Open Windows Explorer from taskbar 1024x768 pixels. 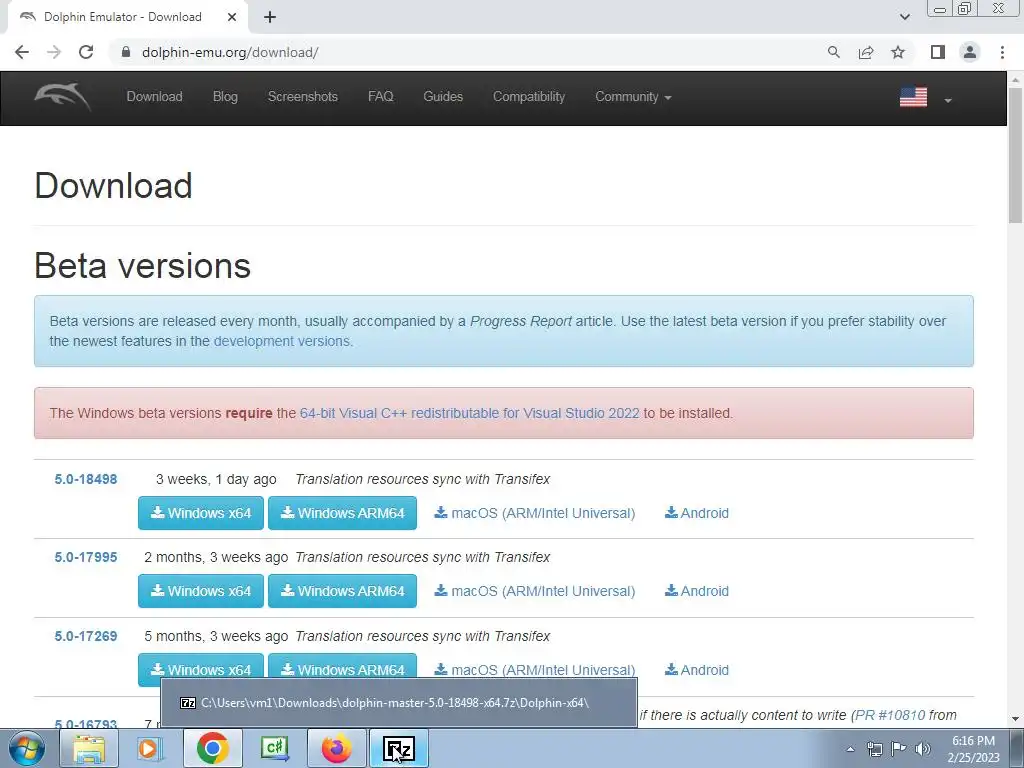tap(89, 748)
